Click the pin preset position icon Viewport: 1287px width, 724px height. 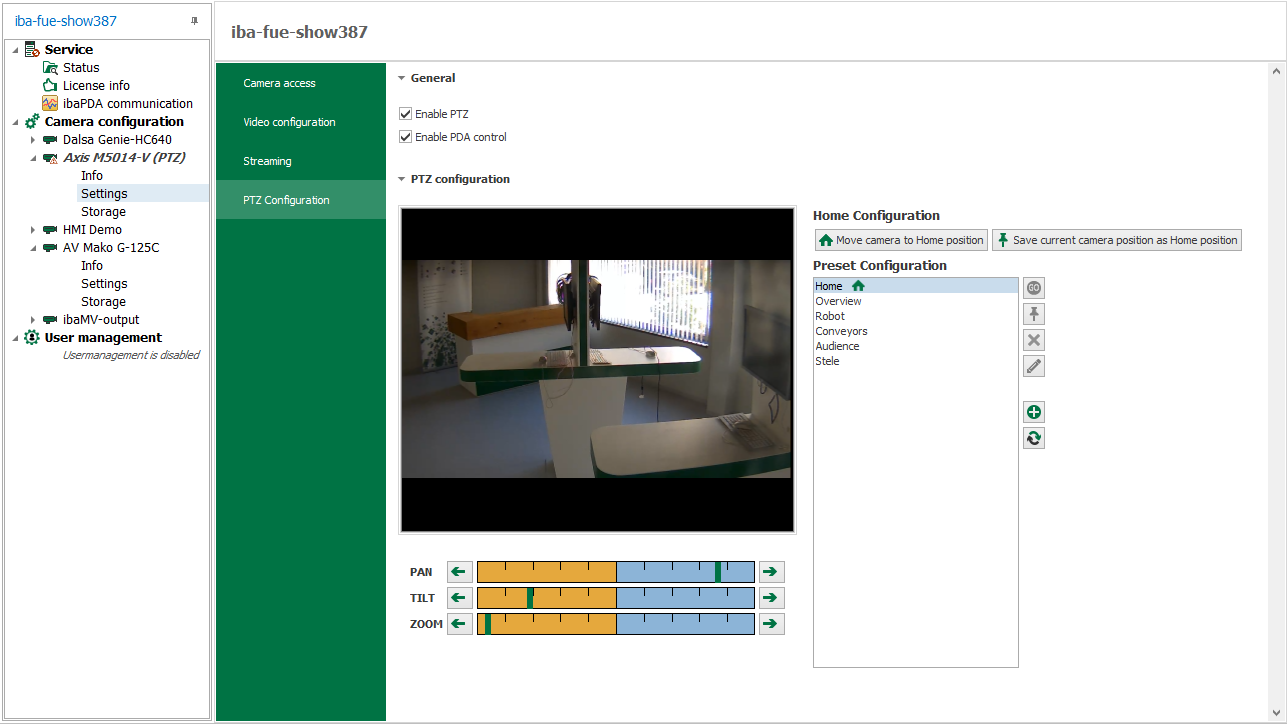tap(1034, 314)
